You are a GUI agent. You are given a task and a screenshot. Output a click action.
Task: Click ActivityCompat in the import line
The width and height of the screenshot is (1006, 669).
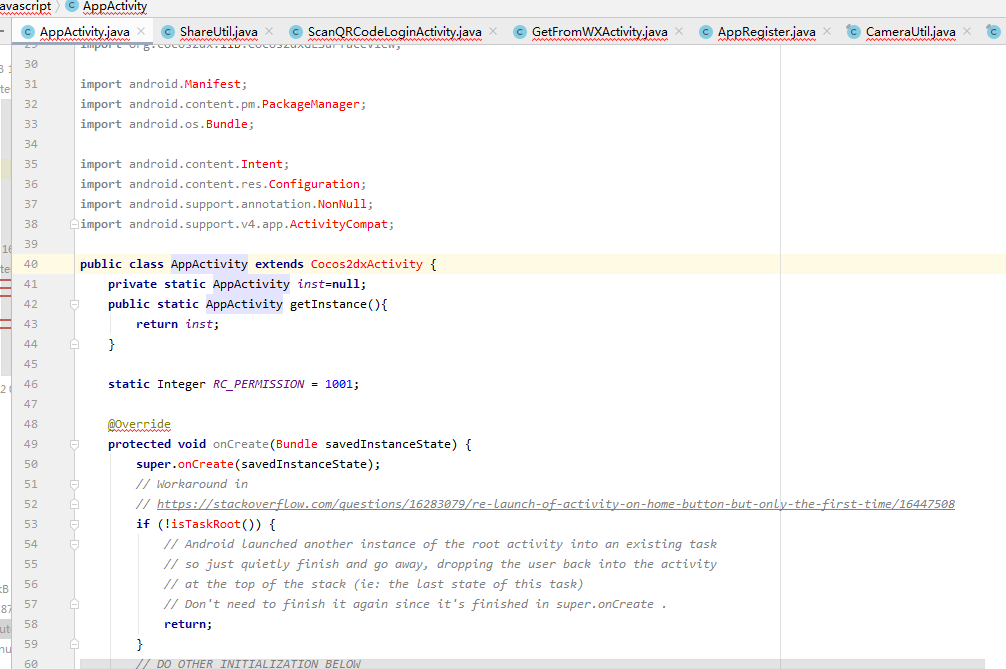(x=339, y=224)
